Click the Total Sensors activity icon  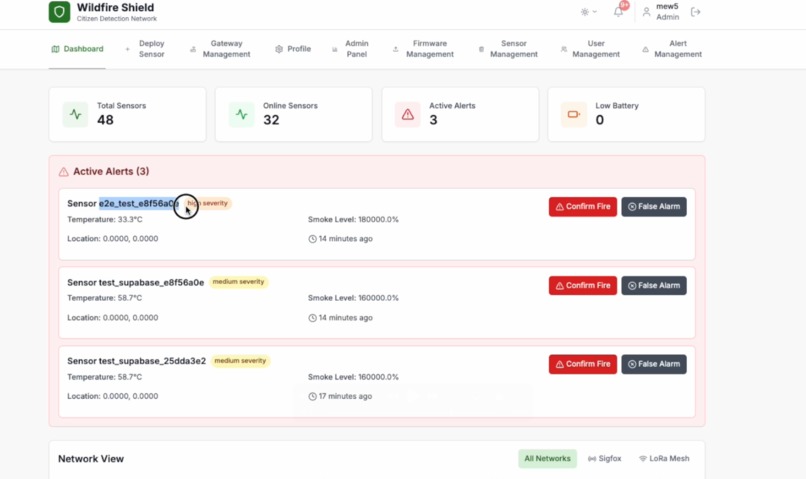(76, 114)
